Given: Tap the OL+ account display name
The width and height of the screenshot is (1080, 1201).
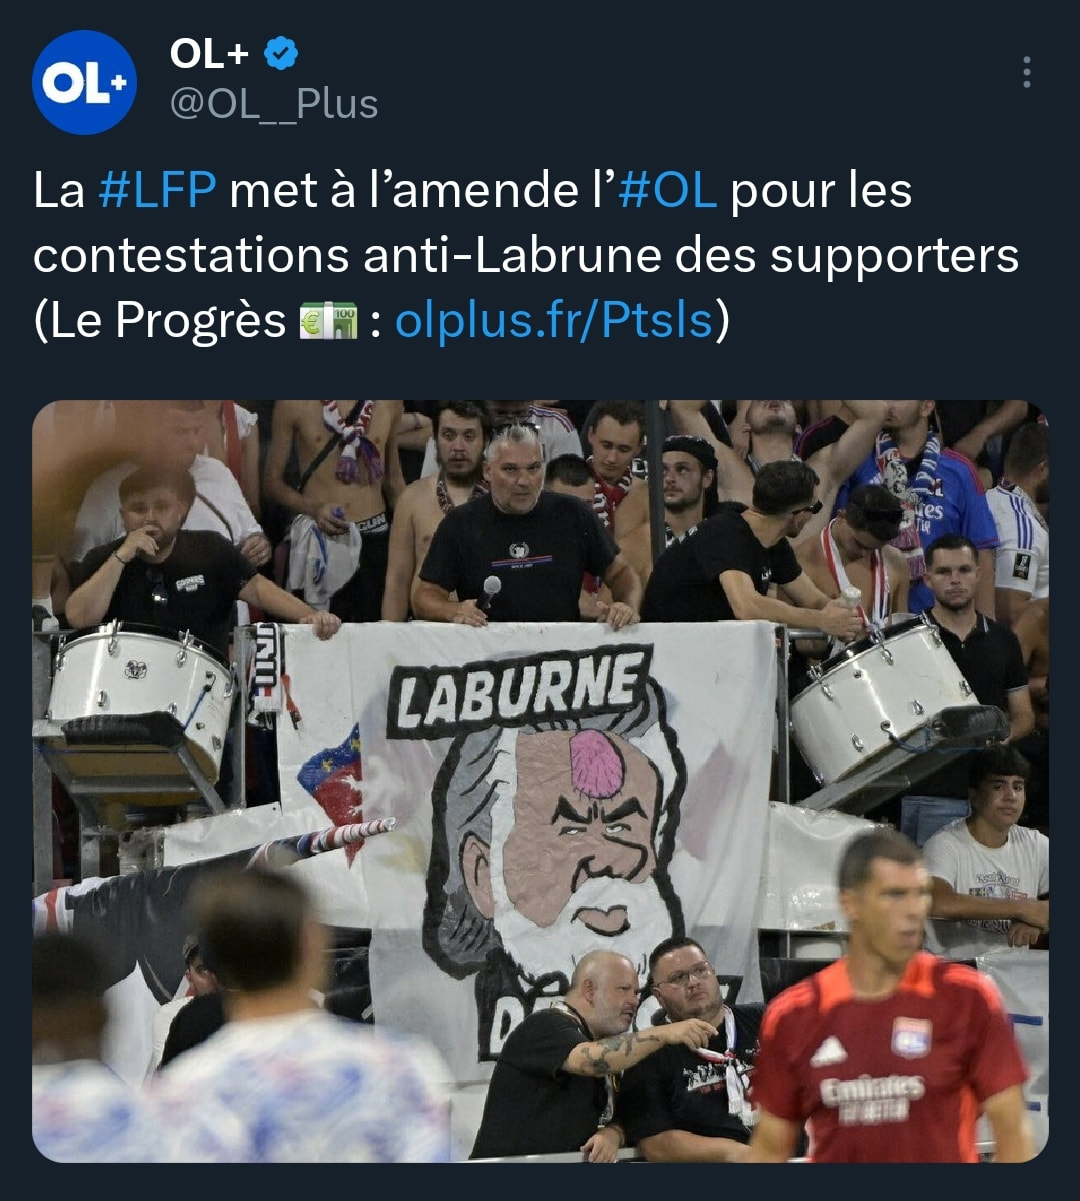Looking at the screenshot, I should [209, 54].
